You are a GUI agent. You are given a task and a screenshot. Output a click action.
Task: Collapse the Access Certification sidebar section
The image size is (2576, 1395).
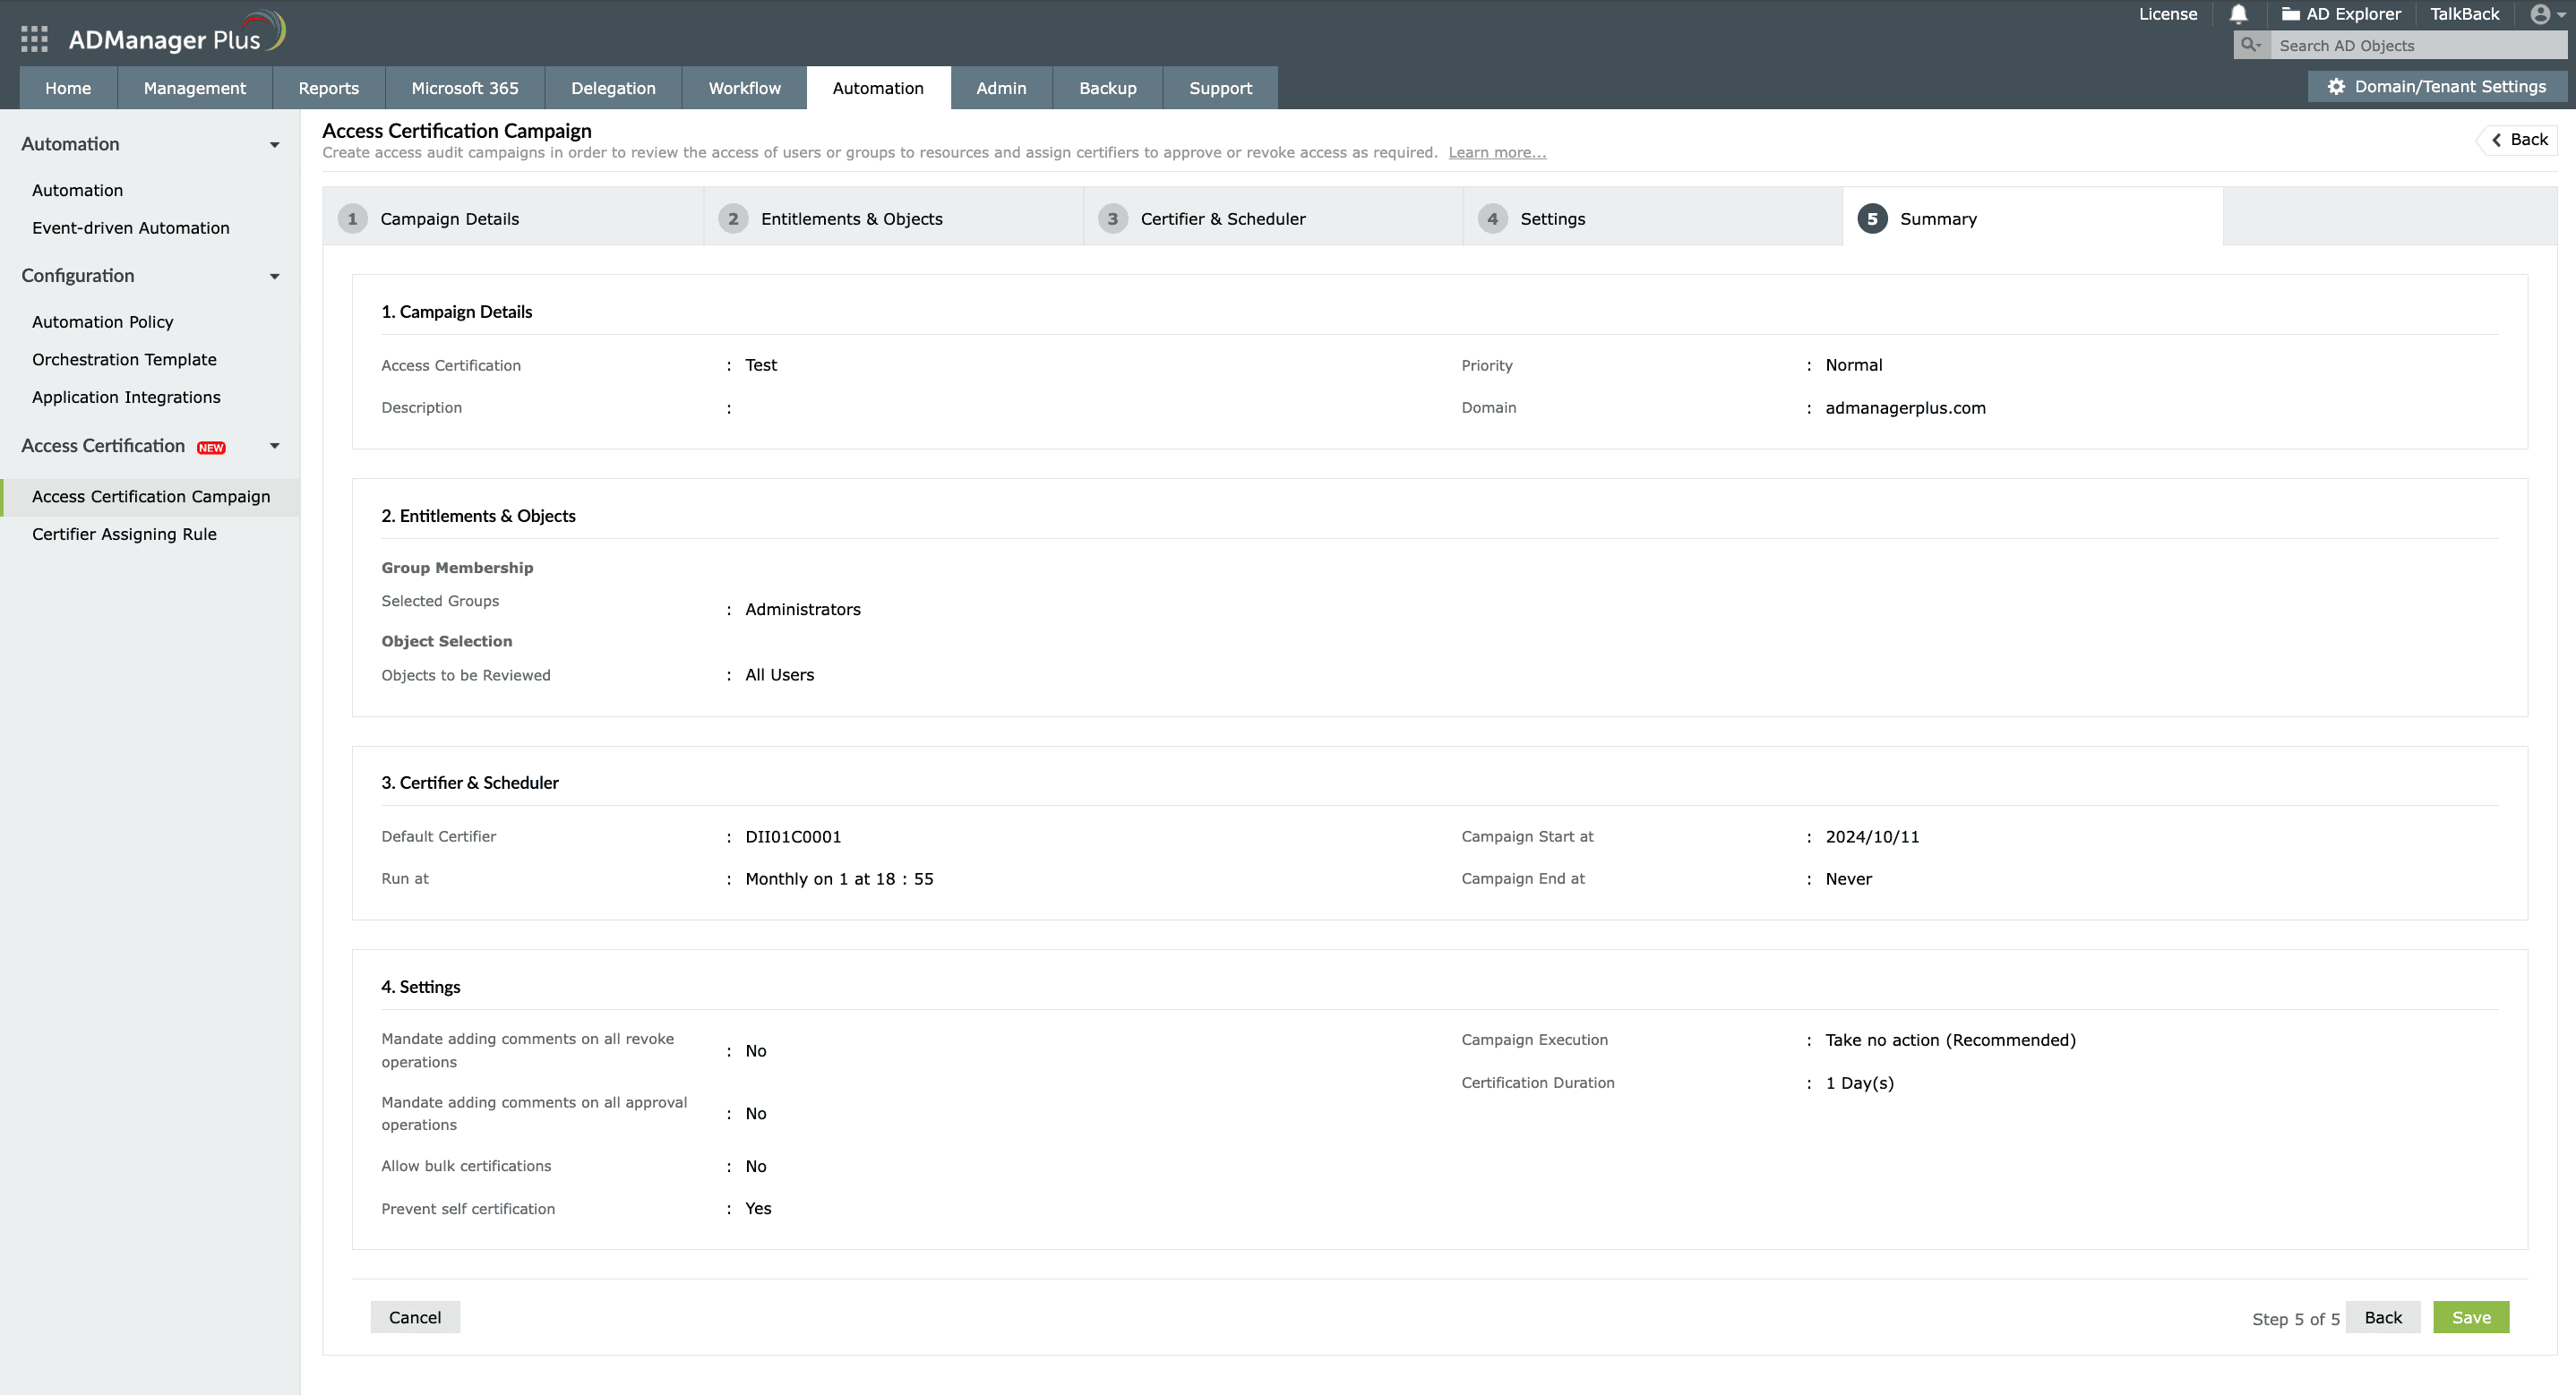pos(274,446)
